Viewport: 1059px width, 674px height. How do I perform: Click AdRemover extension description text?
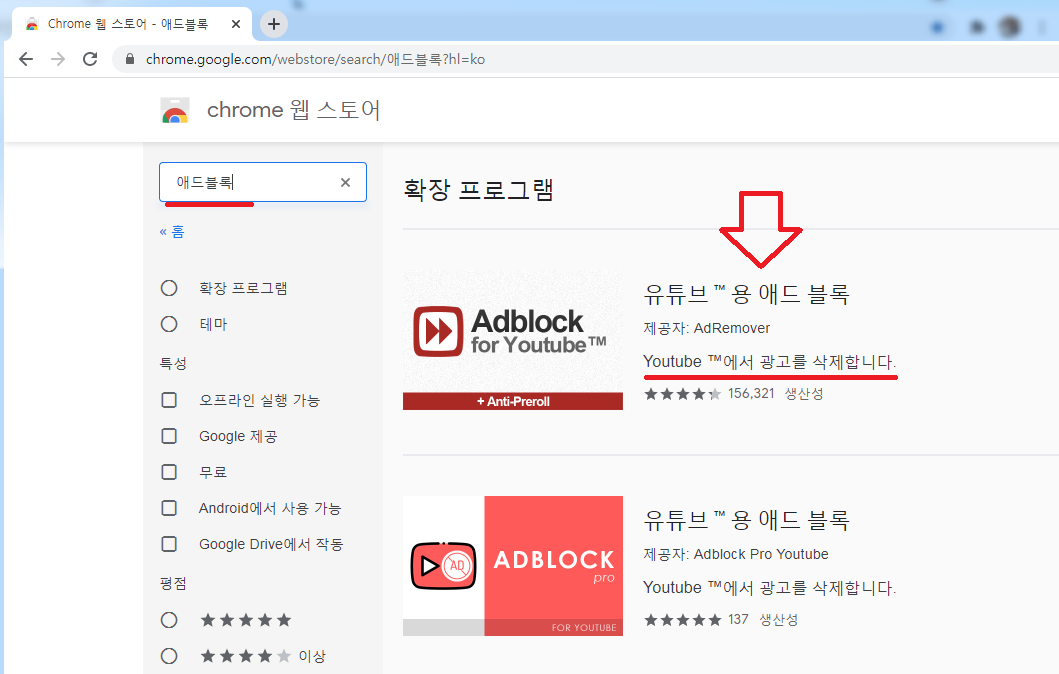[769, 362]
